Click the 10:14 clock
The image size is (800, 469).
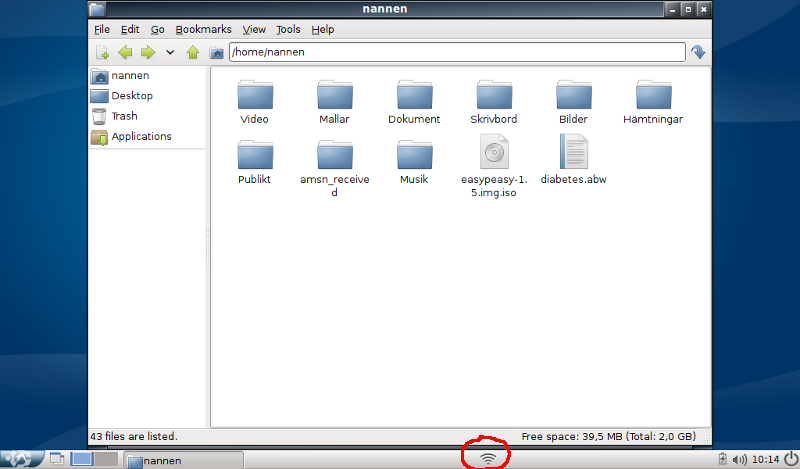pyautogui.click(x=765, y=460)
